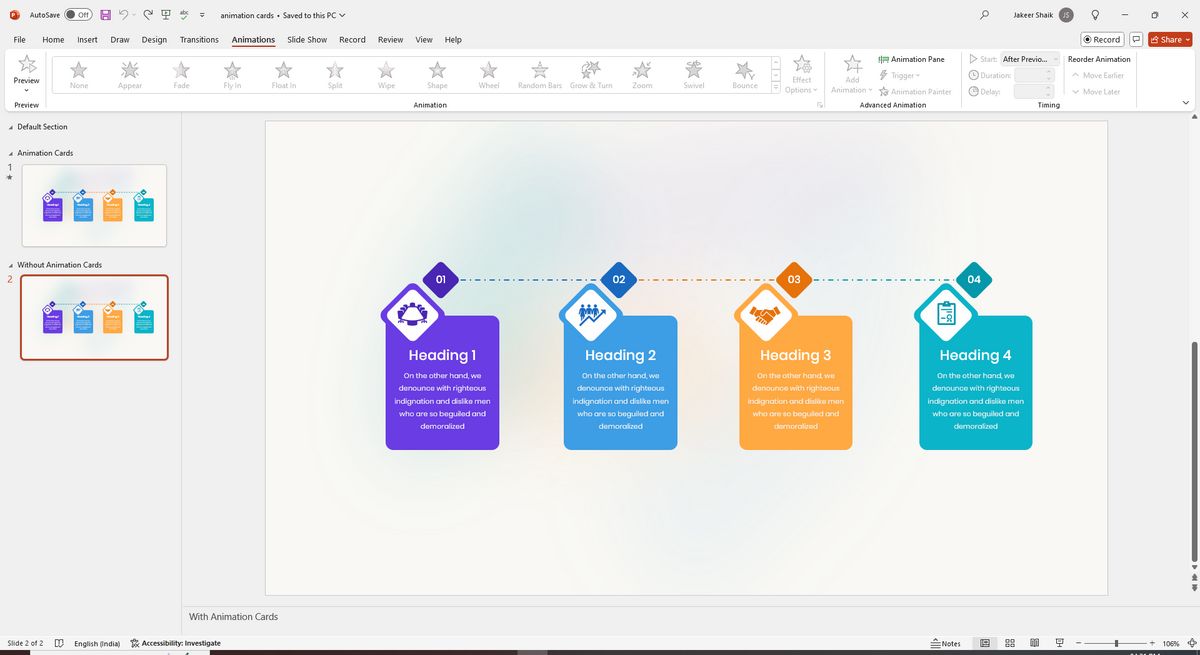Viewport: 1200px width, 655px height.
Task: Apply the Bounce animation
Action: point(744,72)
